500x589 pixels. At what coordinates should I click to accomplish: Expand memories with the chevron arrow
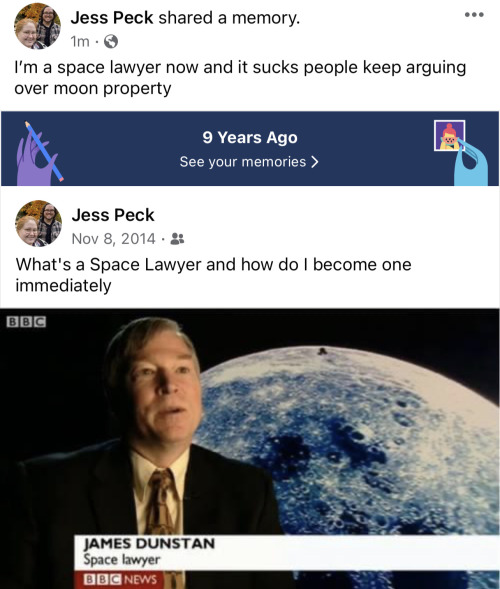point(315,162)
